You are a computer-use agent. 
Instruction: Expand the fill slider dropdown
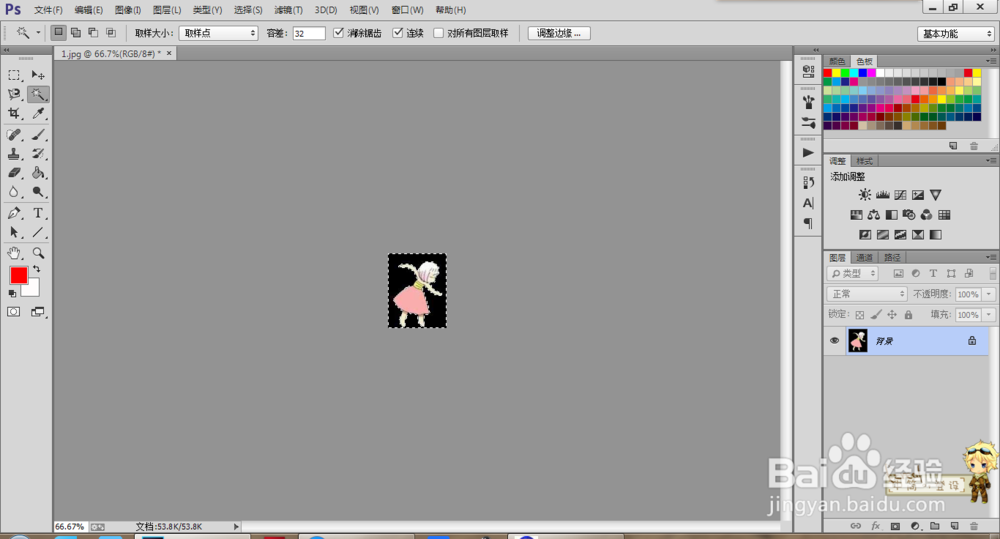pyautogui.click(x=989, y=314)
